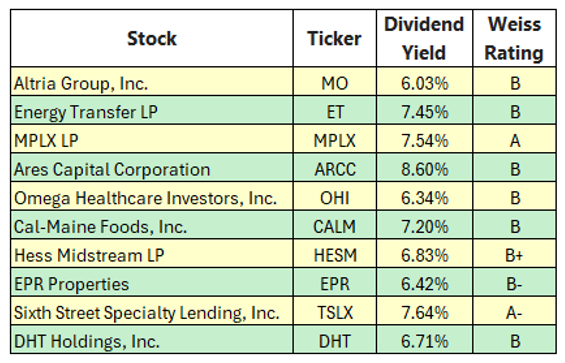Click the Weiss Rating header cell

pos(514,38)
